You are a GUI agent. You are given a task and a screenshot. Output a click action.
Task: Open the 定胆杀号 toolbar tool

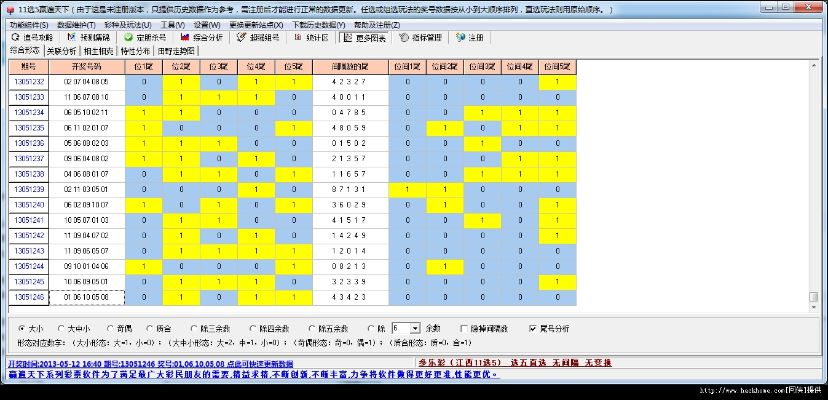[x=145, y=38]
